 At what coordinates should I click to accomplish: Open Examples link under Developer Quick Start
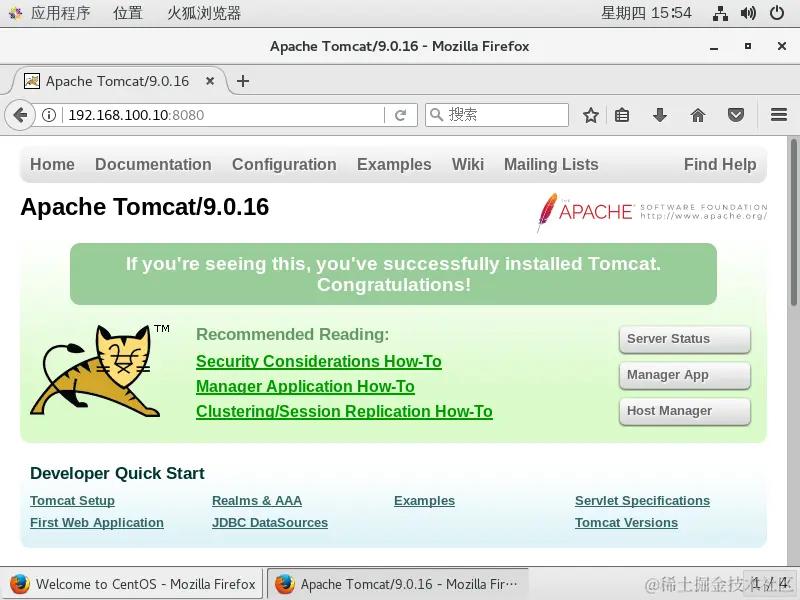[424, 501]
